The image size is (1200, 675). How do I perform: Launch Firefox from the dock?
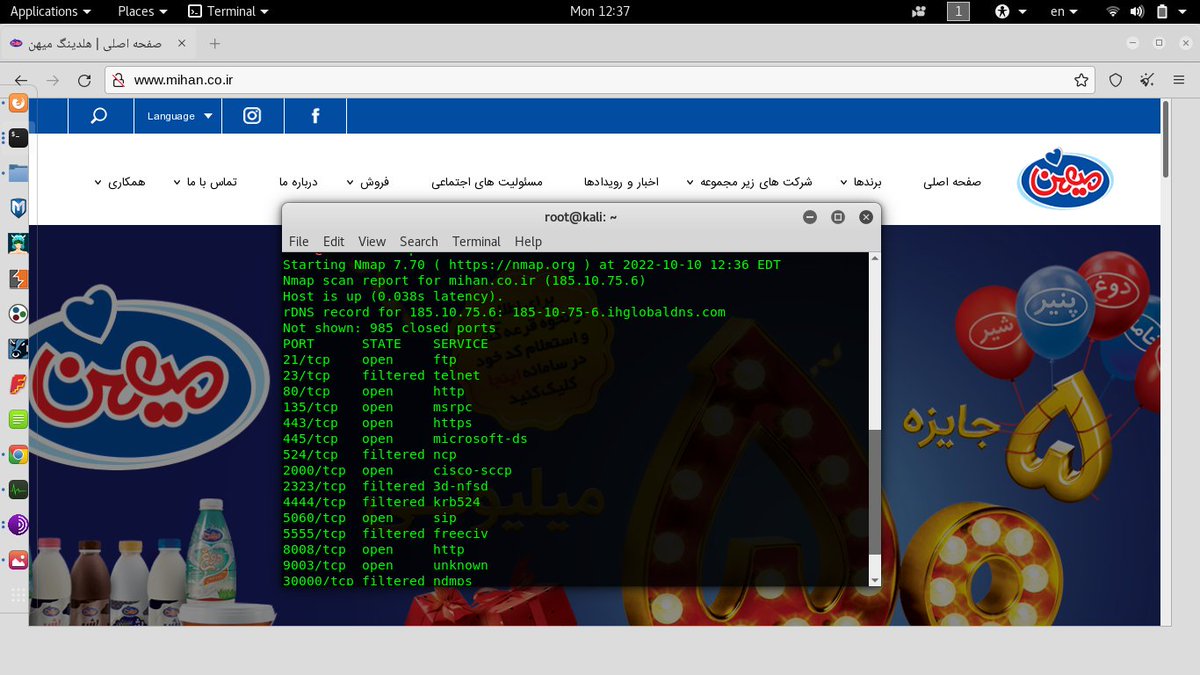point(17,103)
